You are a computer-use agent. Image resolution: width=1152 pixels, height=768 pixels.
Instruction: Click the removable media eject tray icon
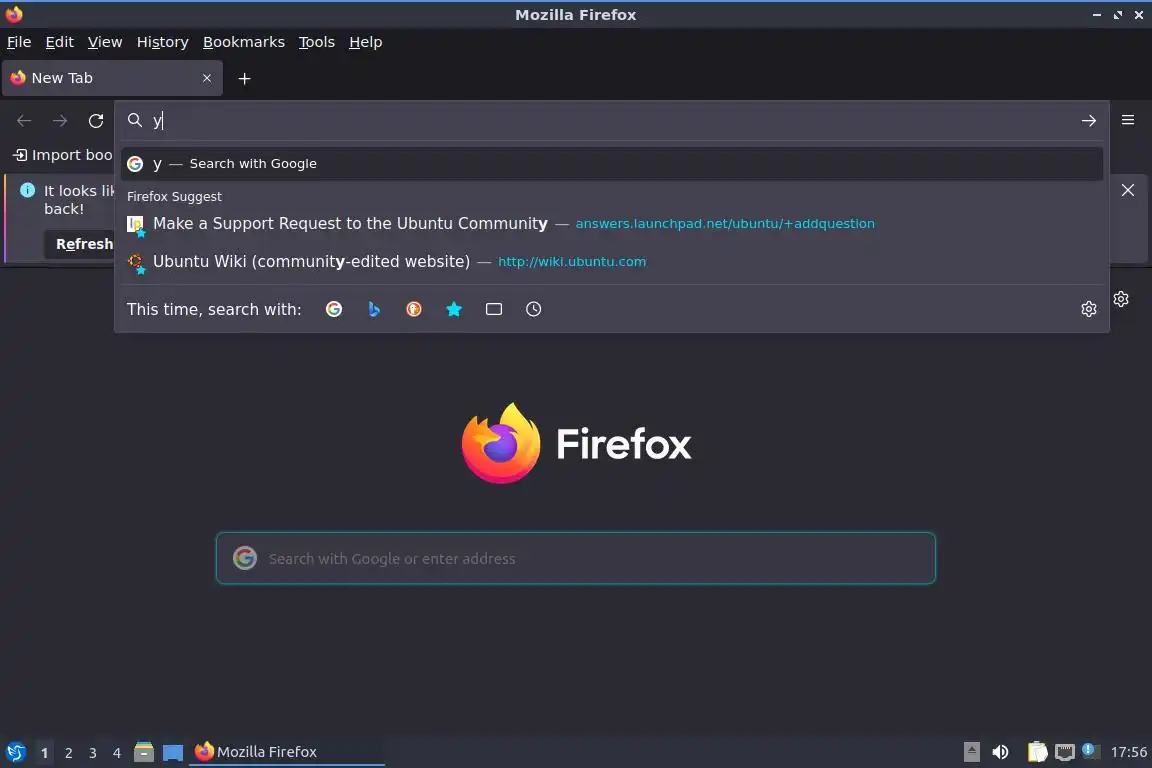pyautogui.click(x=971, y=752)
